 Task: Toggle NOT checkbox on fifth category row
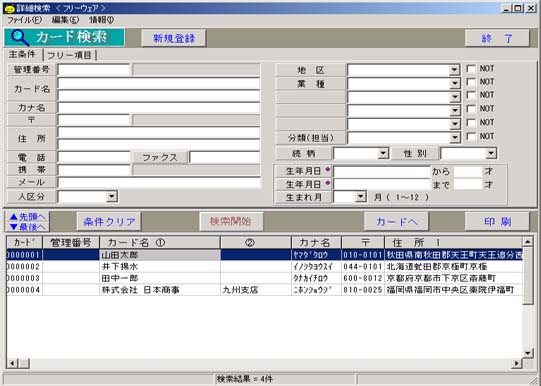point(471,122)
